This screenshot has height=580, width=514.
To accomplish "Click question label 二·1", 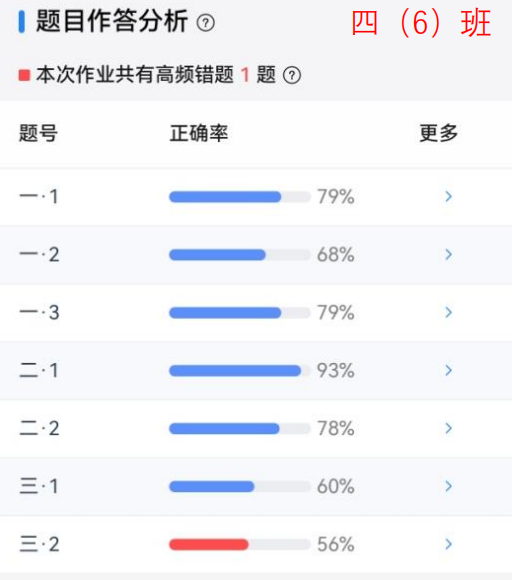I will [39, 371].
